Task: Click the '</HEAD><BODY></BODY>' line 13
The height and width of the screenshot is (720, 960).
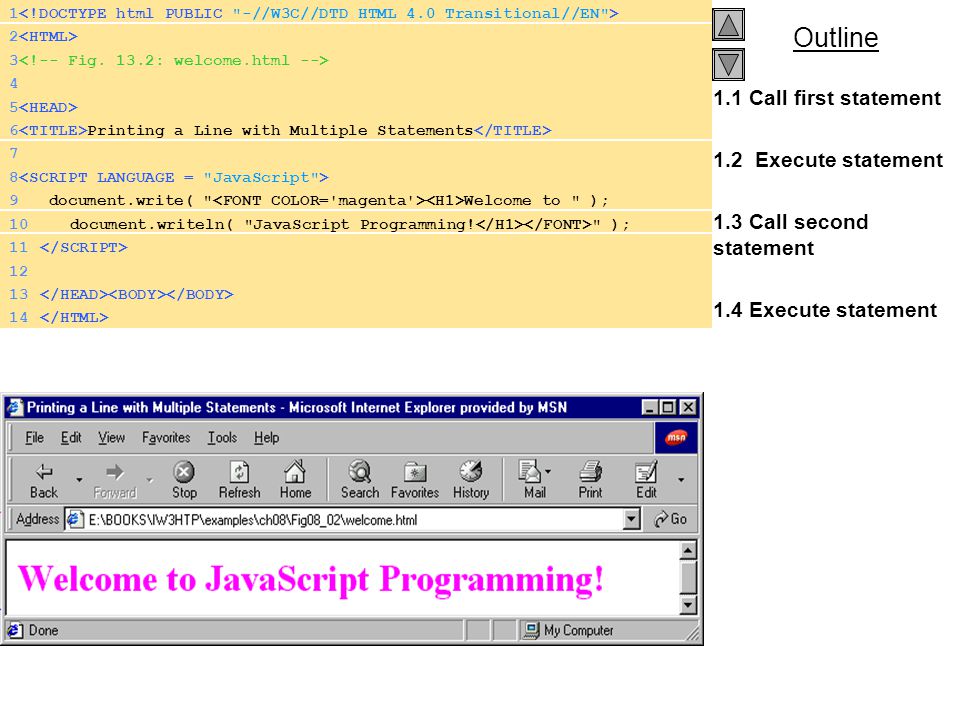Action: coord(137,294)
